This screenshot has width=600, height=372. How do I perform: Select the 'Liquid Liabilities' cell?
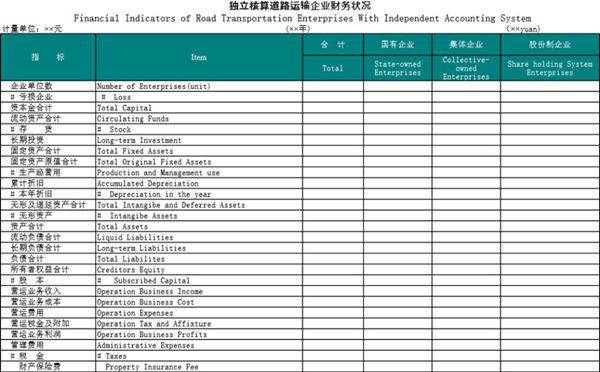pos(199,237)
